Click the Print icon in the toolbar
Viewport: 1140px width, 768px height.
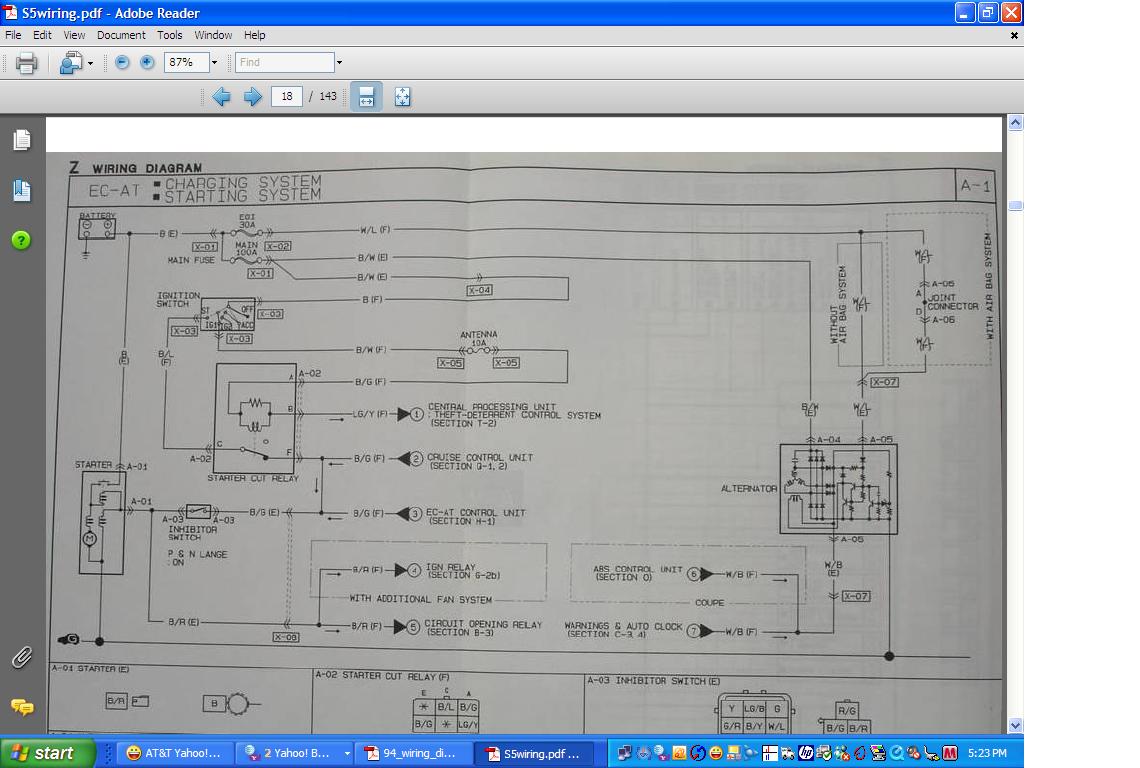[27, 63]
